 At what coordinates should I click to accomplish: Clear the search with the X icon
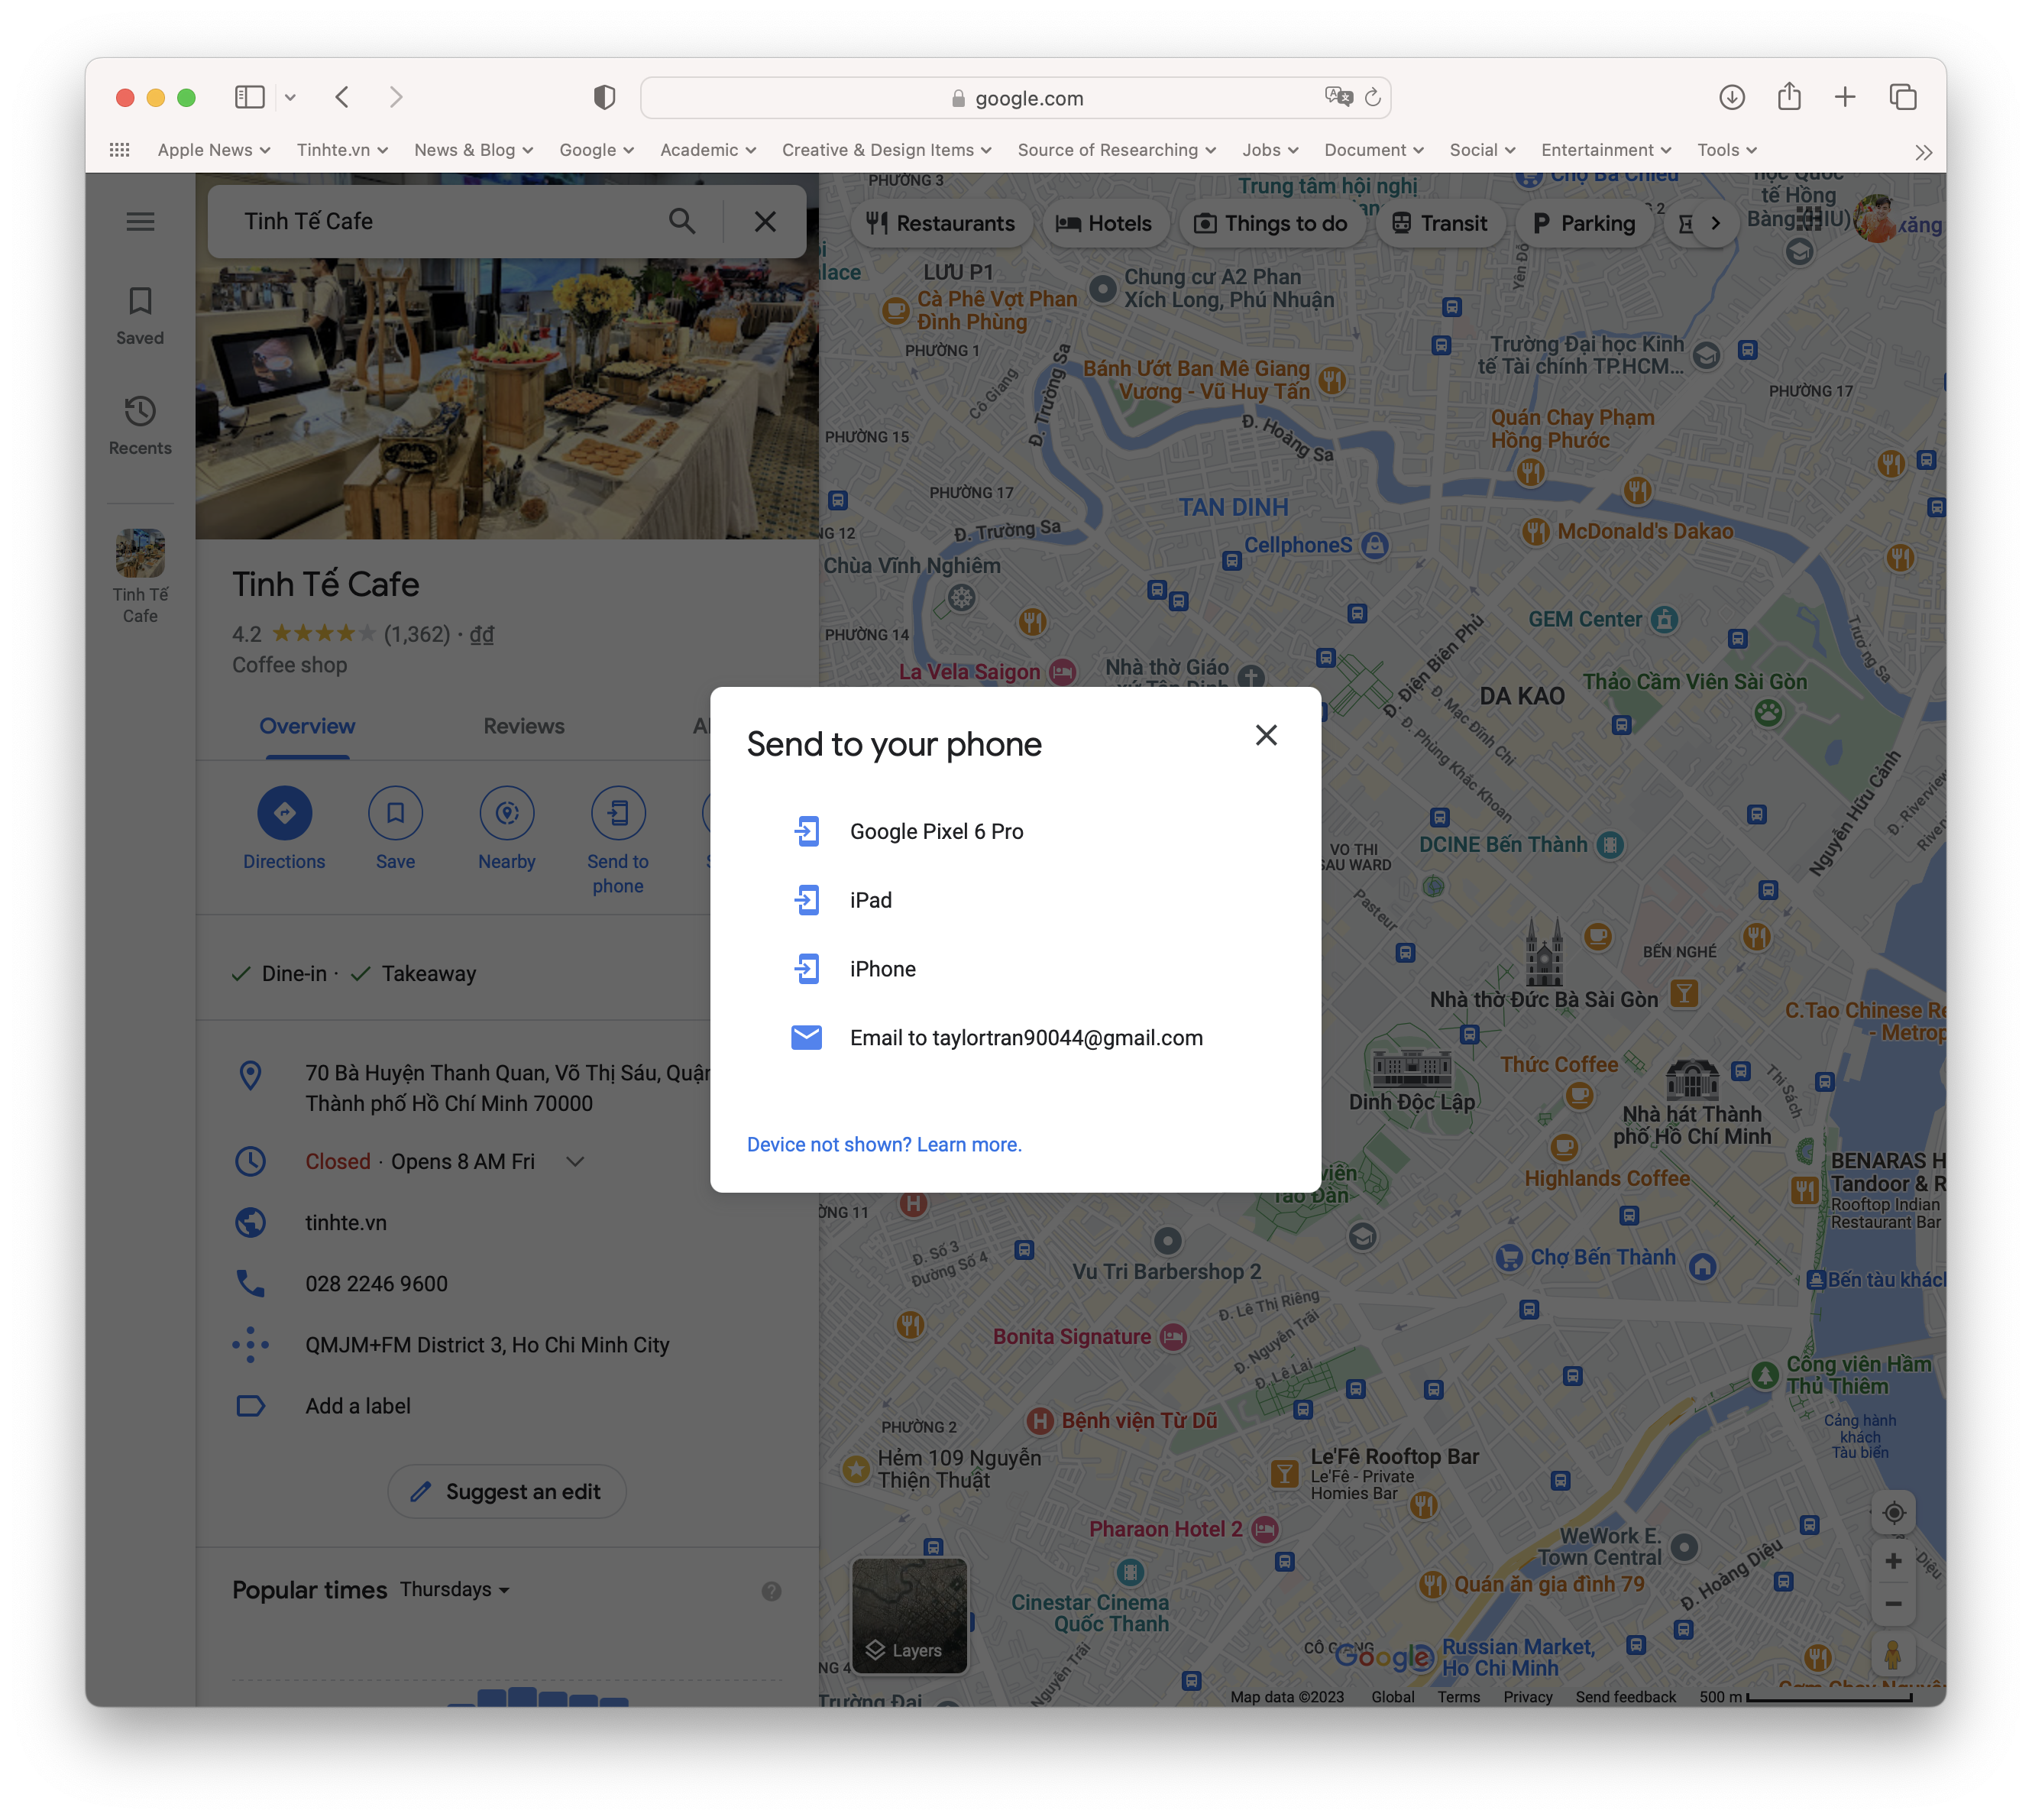pyautogui.click(x=765, y=221)
